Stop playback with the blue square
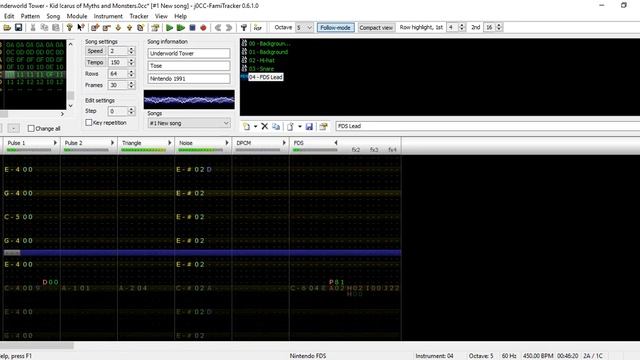Screen dimensions: 640x360 pos(192,28)
